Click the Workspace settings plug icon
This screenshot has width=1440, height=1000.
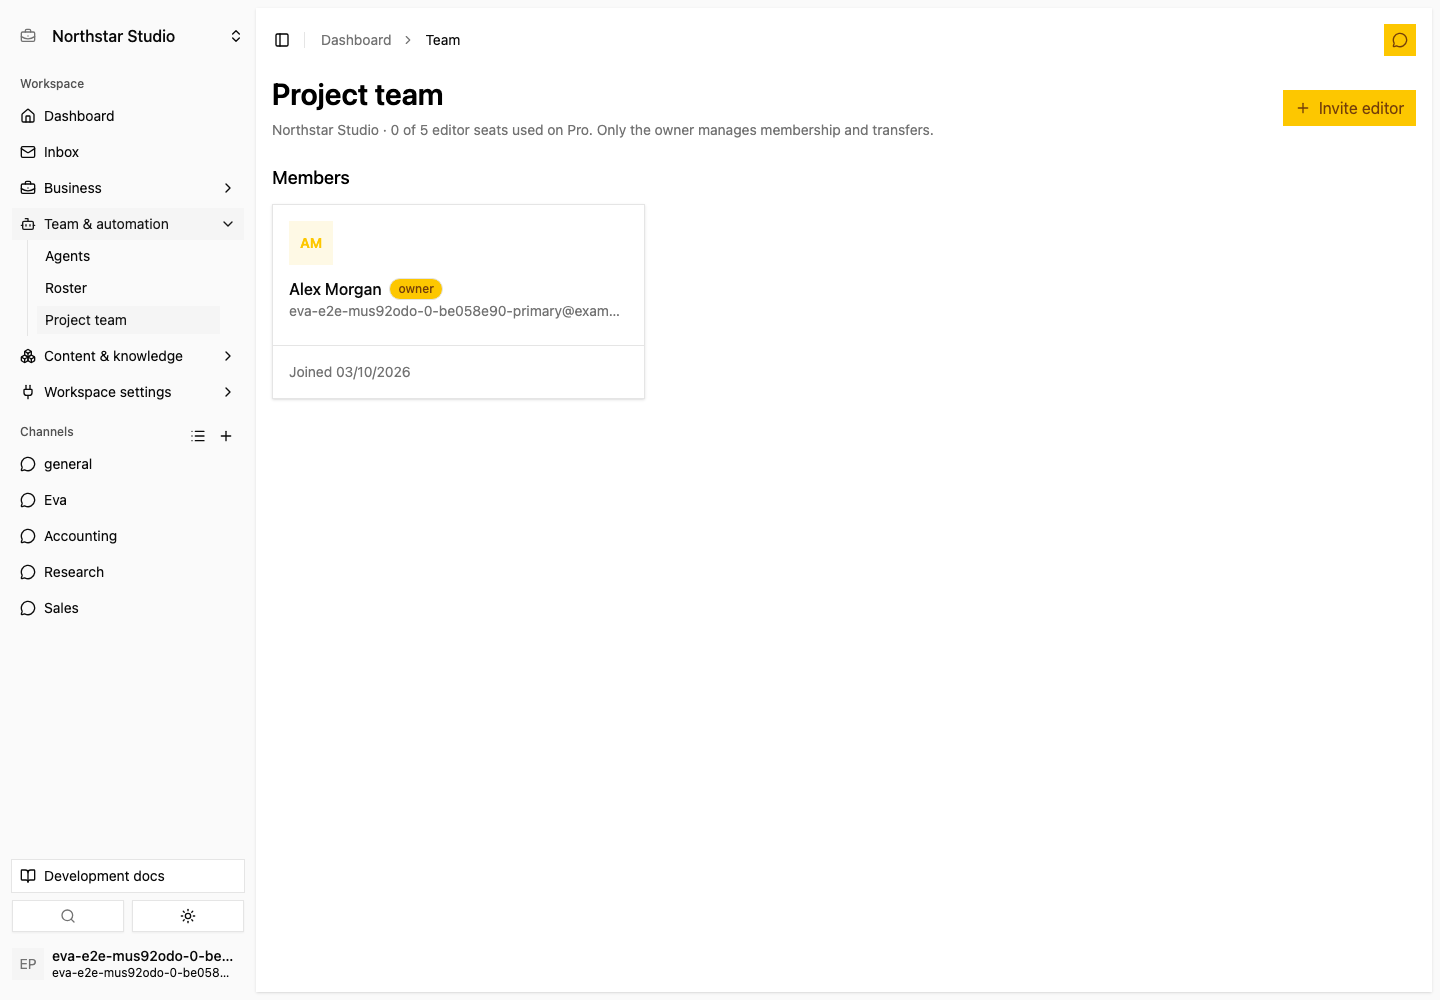(x=28, y=392)
